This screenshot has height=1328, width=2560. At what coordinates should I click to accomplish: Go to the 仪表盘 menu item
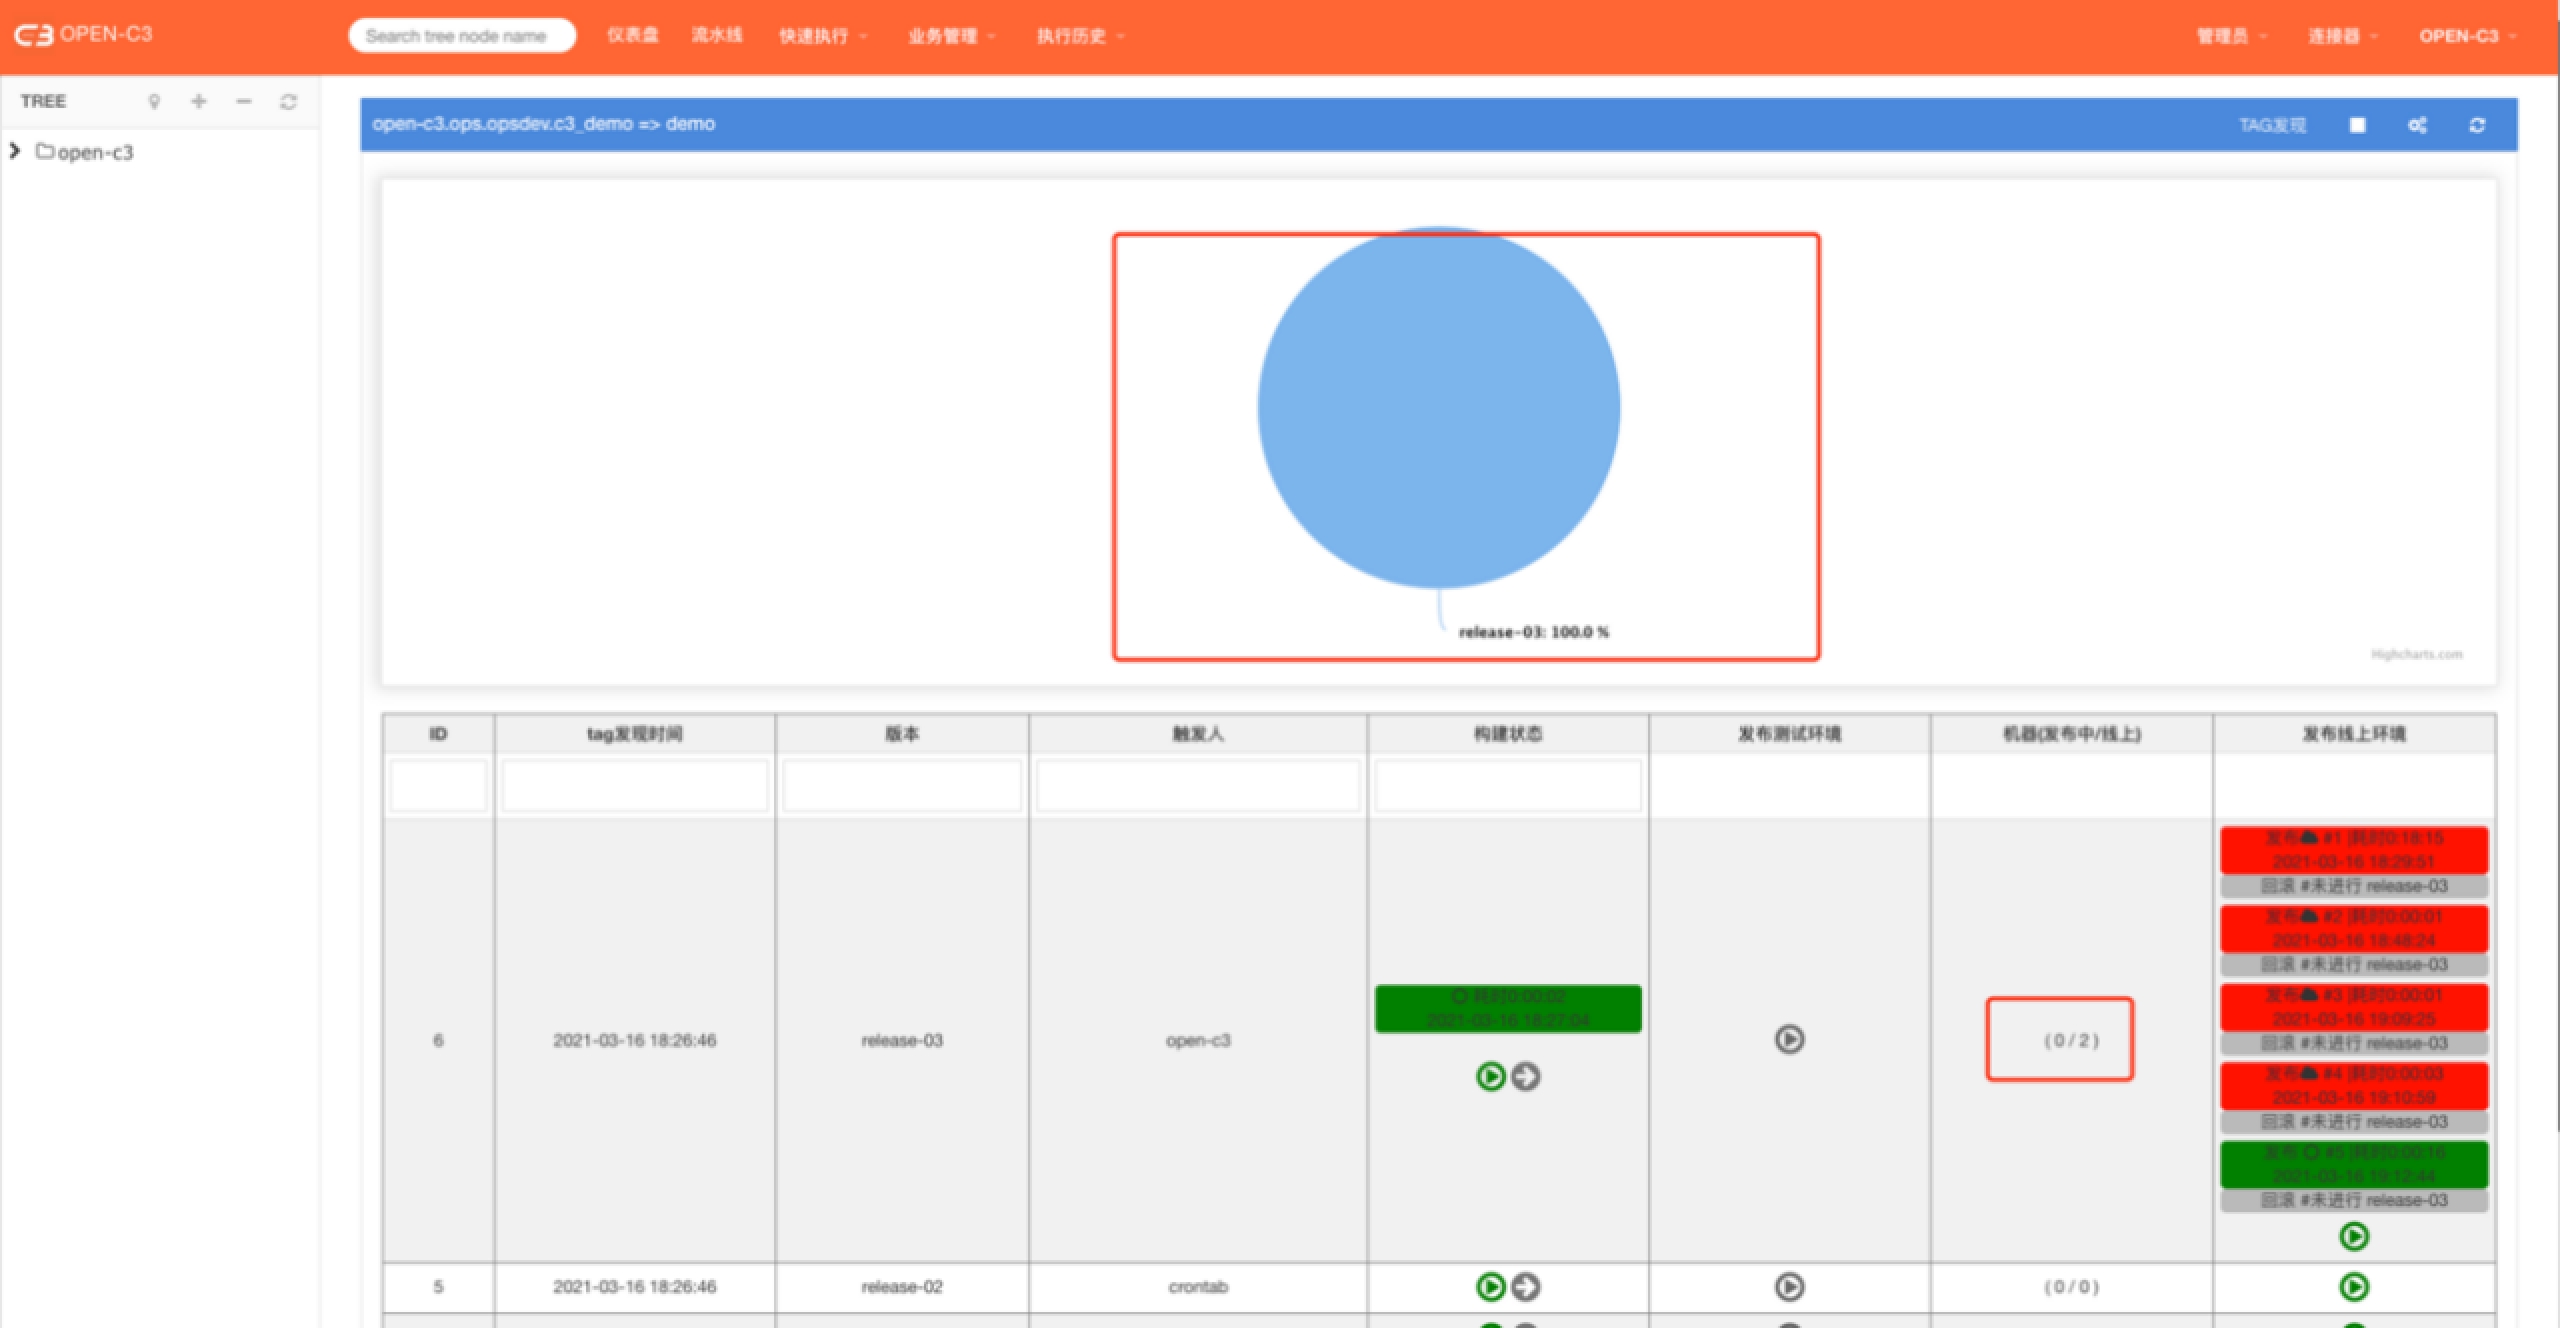click(632, 35)
